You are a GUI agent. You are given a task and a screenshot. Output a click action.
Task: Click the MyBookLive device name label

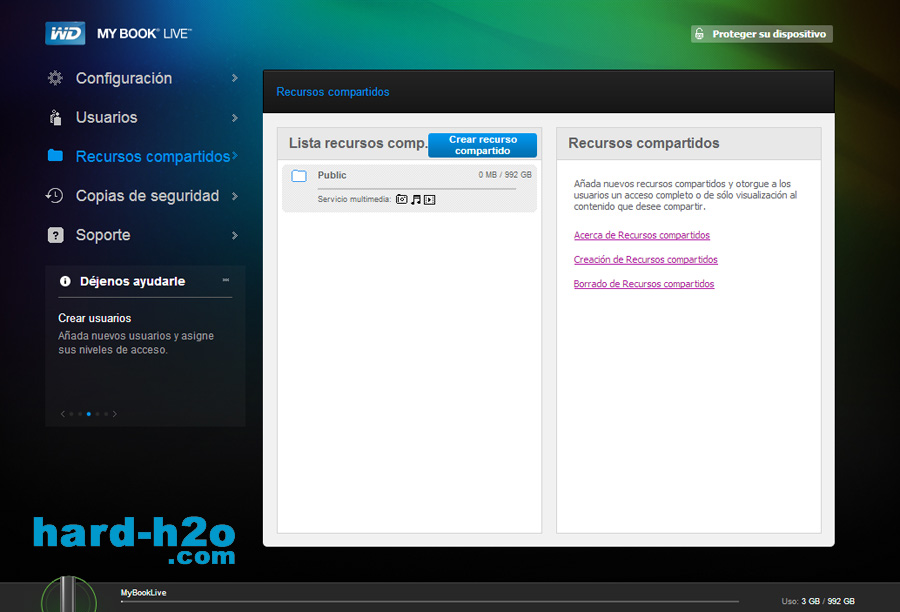point(143,592)
